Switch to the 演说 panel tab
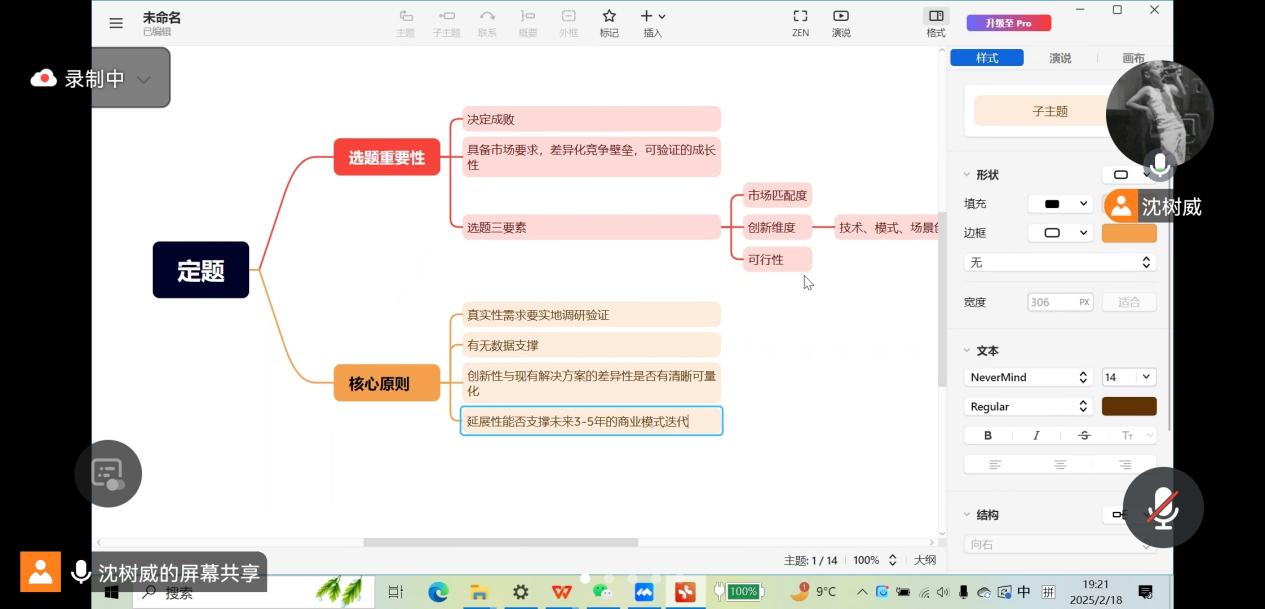The image size is (1265, 609). pyautogui.click(x=1060, y=58)
